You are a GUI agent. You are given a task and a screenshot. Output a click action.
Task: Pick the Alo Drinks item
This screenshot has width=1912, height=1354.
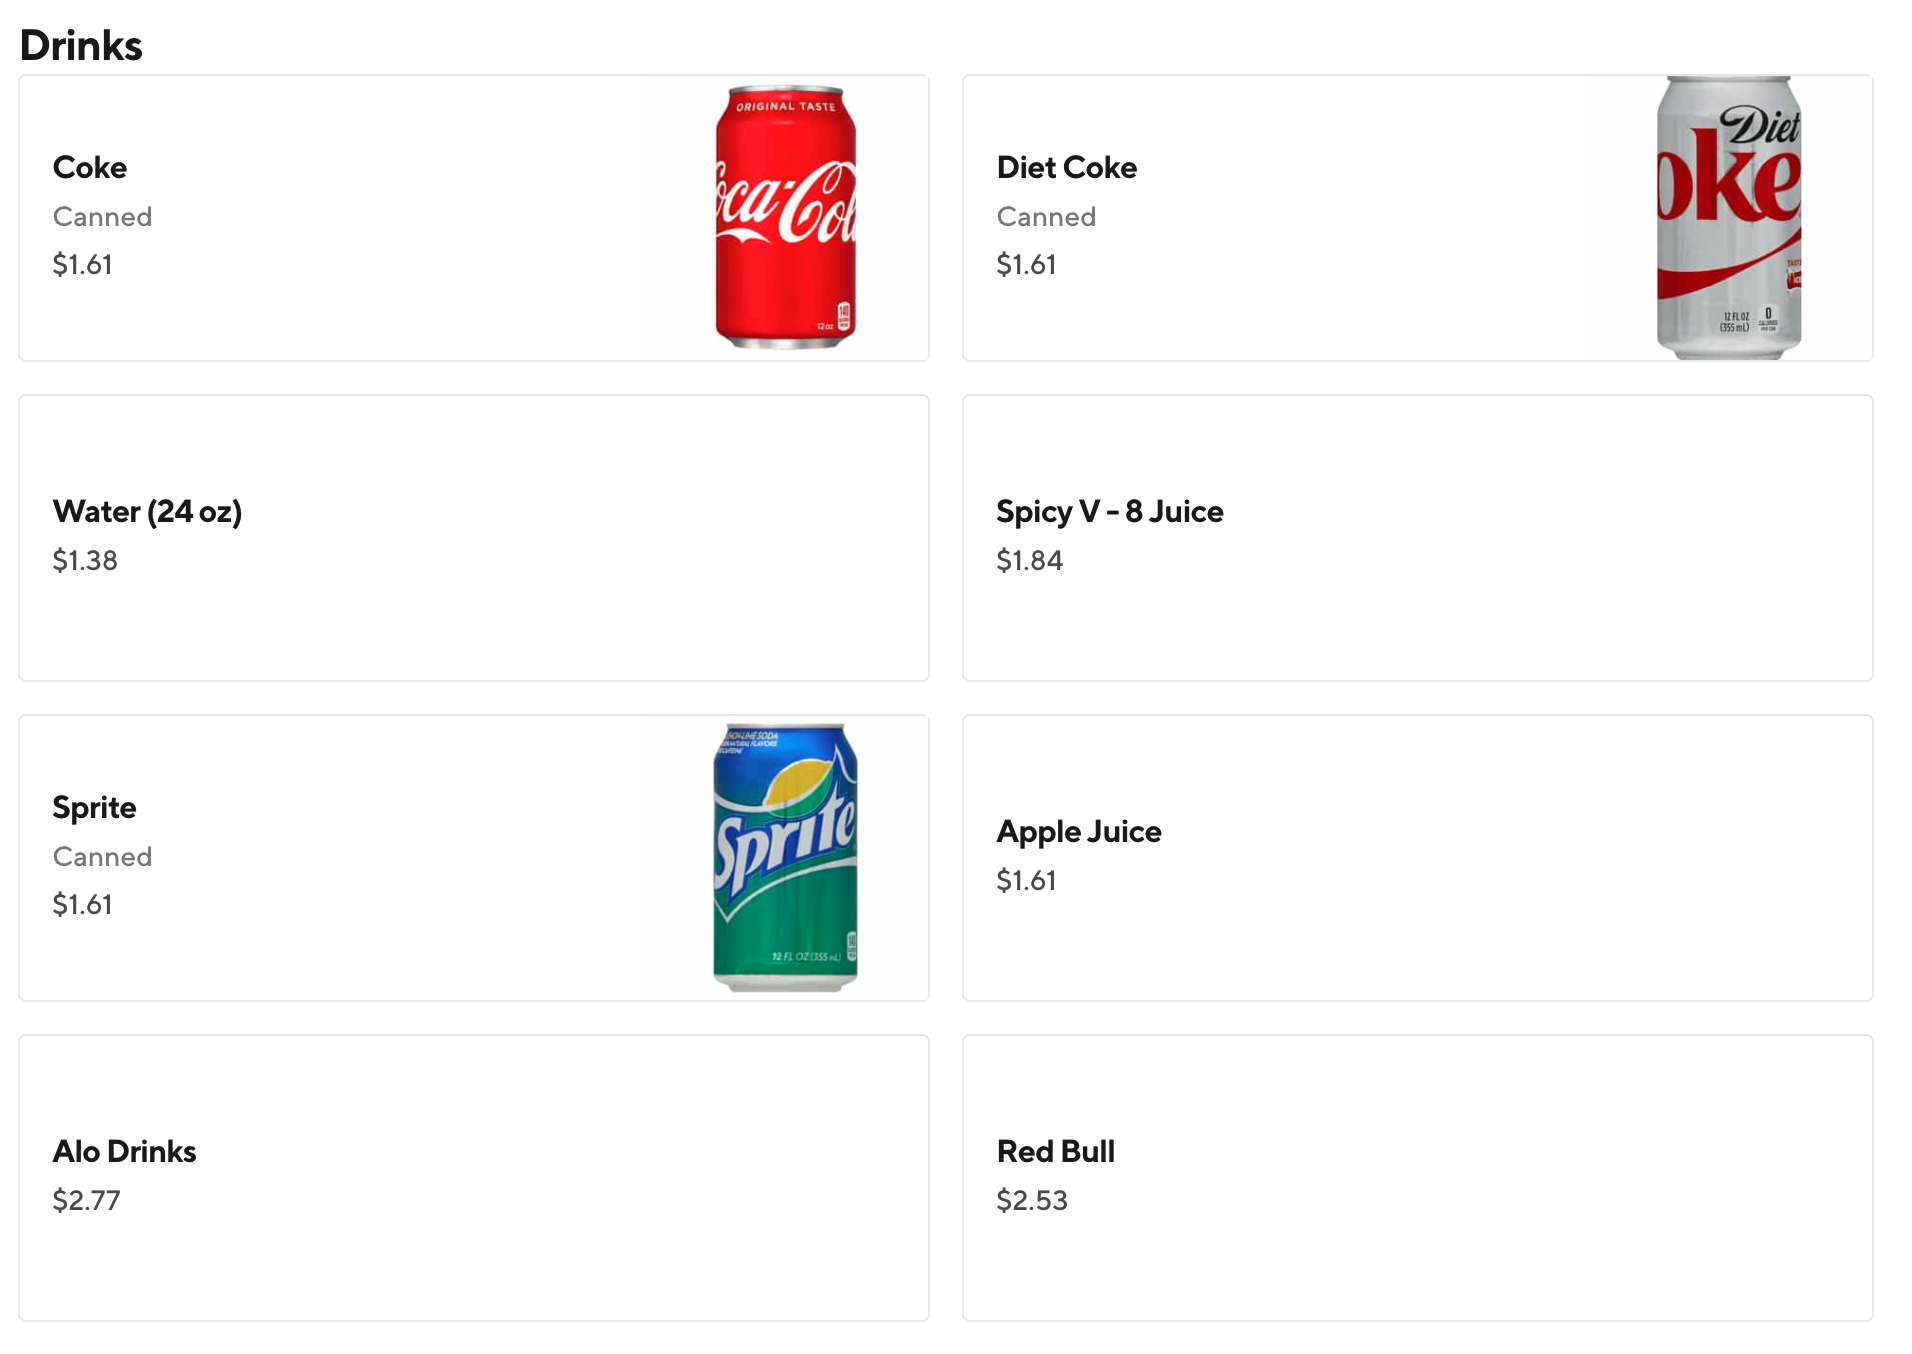pyautogui.click(x=124, y=1151)
